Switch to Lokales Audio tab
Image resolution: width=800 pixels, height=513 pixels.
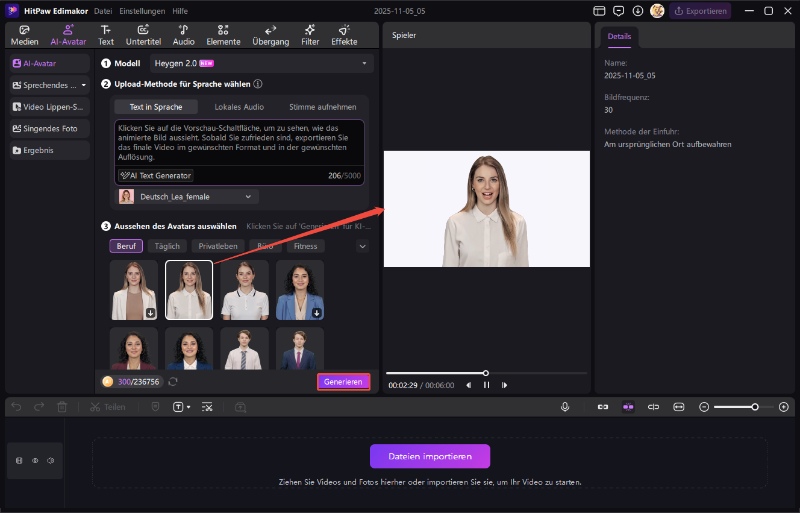point(239,107)
